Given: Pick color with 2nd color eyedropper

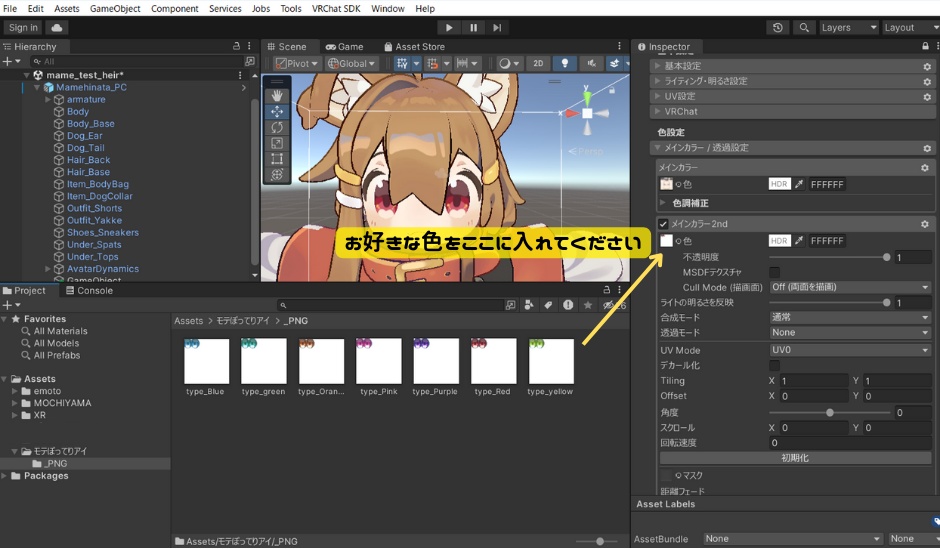Looking at the screenshot, I should (x=799, y=241).
